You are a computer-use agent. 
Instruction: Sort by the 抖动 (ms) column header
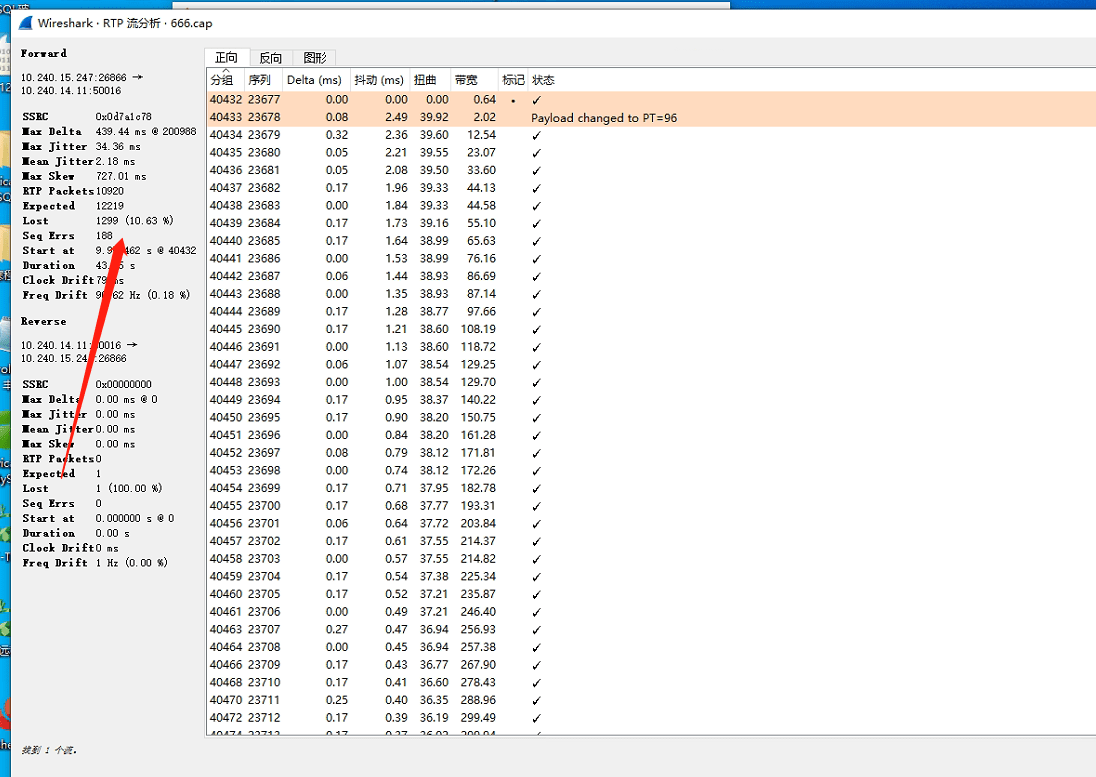tap(380, 80)
